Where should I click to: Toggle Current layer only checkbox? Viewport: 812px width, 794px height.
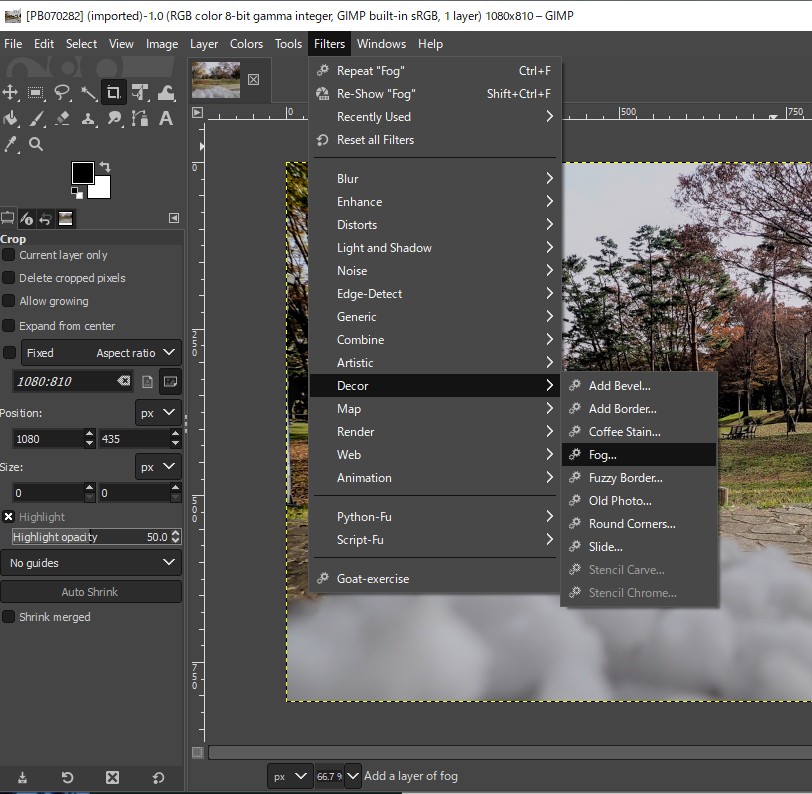click(8, 255)
